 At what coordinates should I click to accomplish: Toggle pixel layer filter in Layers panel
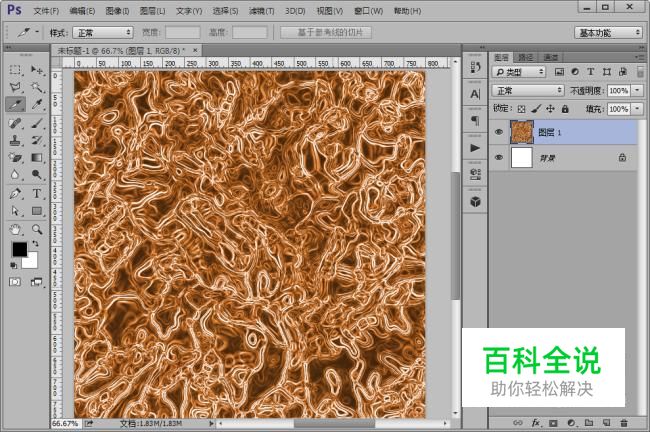pos(559,72)
